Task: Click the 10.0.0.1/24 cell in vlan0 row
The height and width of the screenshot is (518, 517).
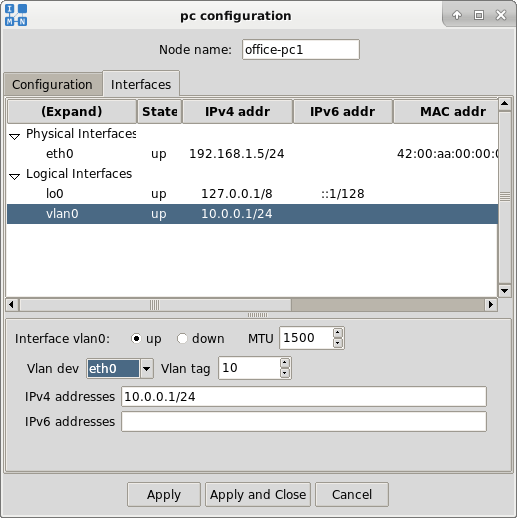Action: pyautogui.click(x=237, y=214)
